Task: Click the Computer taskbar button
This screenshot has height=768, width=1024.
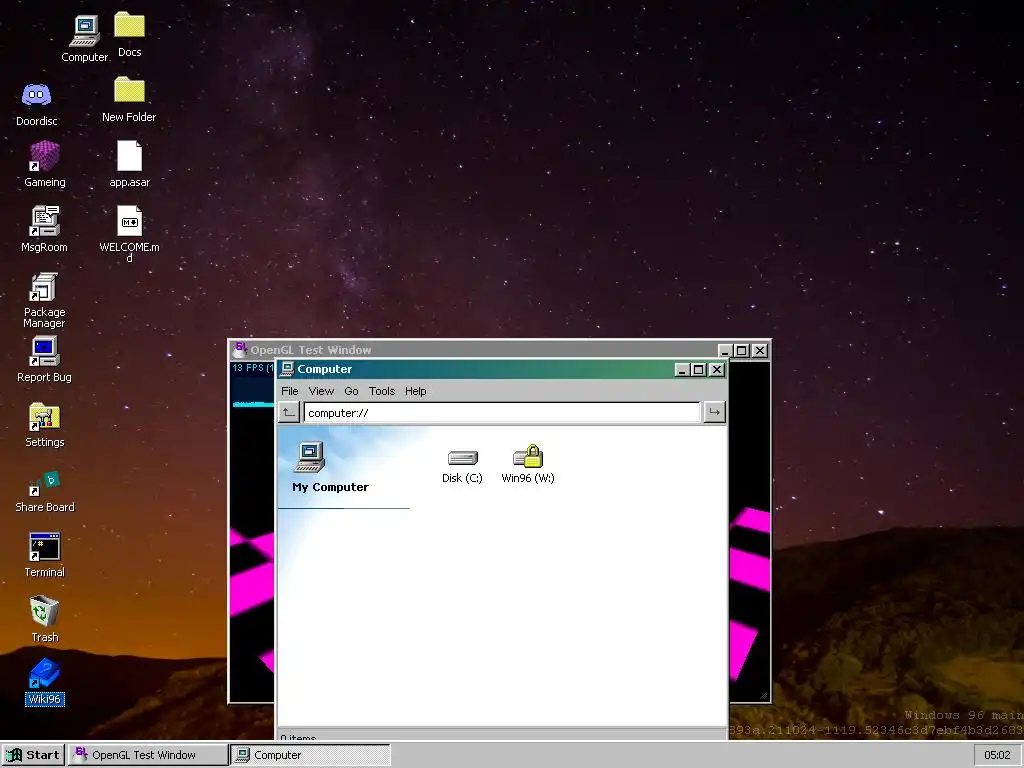Action: point(311,755)
